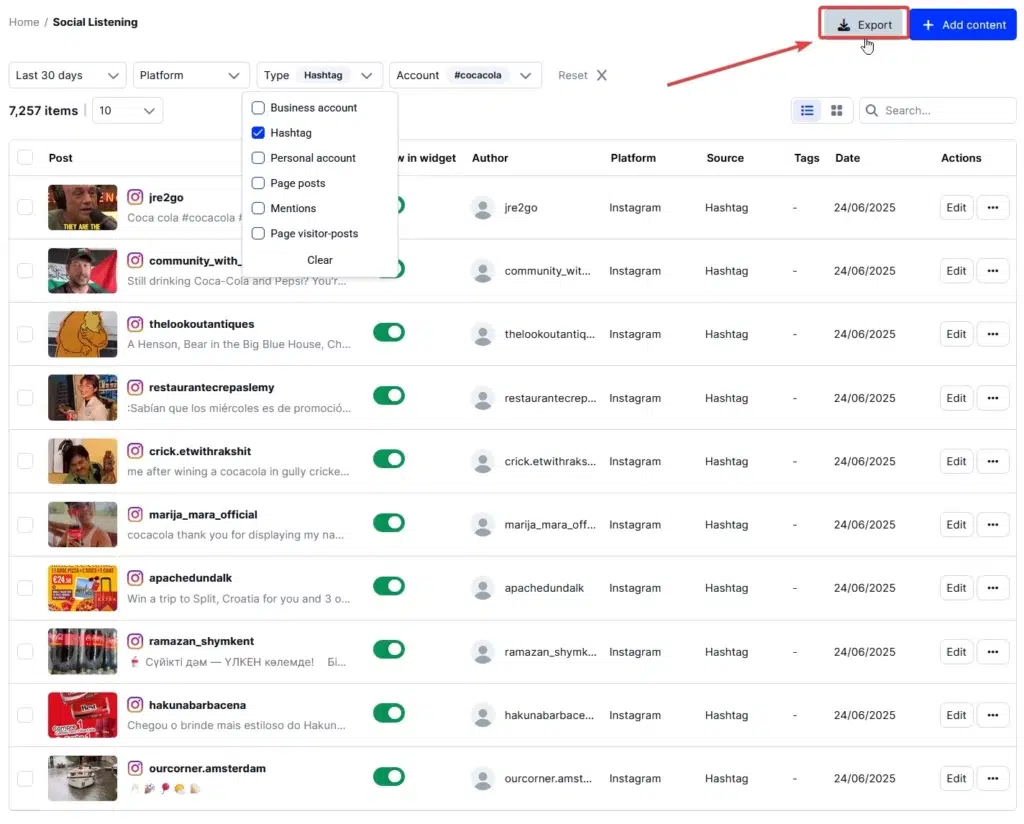Focus the Search field
This screenshot has width=1024, height=824.
pos(938,110)
